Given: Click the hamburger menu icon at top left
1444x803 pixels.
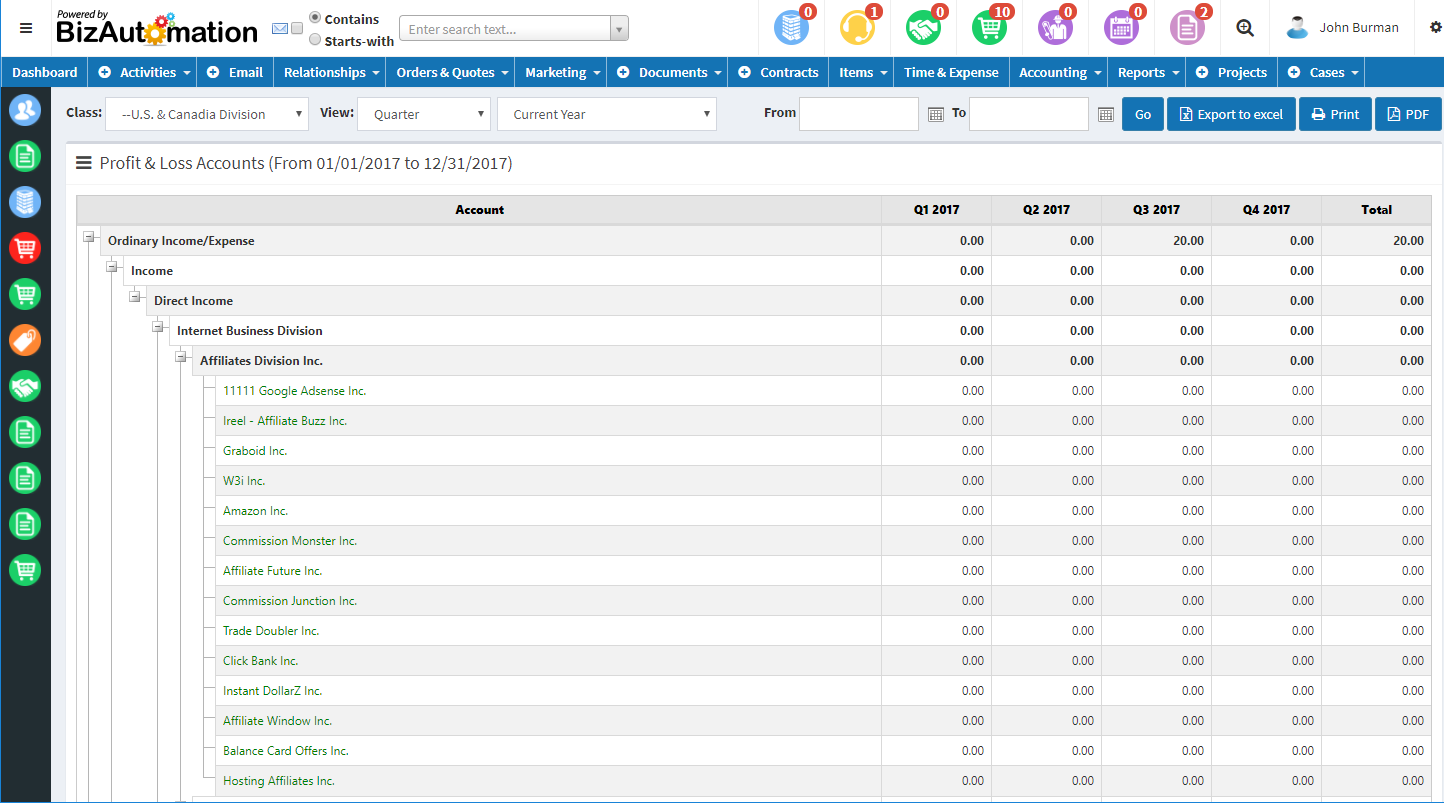Looking at the screenshot, I should click(26, 28).
